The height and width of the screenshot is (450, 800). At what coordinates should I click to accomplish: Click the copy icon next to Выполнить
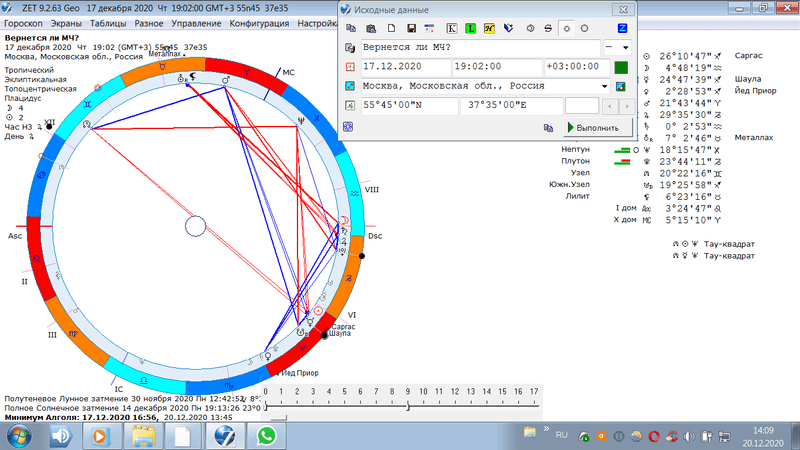[548, 128]
